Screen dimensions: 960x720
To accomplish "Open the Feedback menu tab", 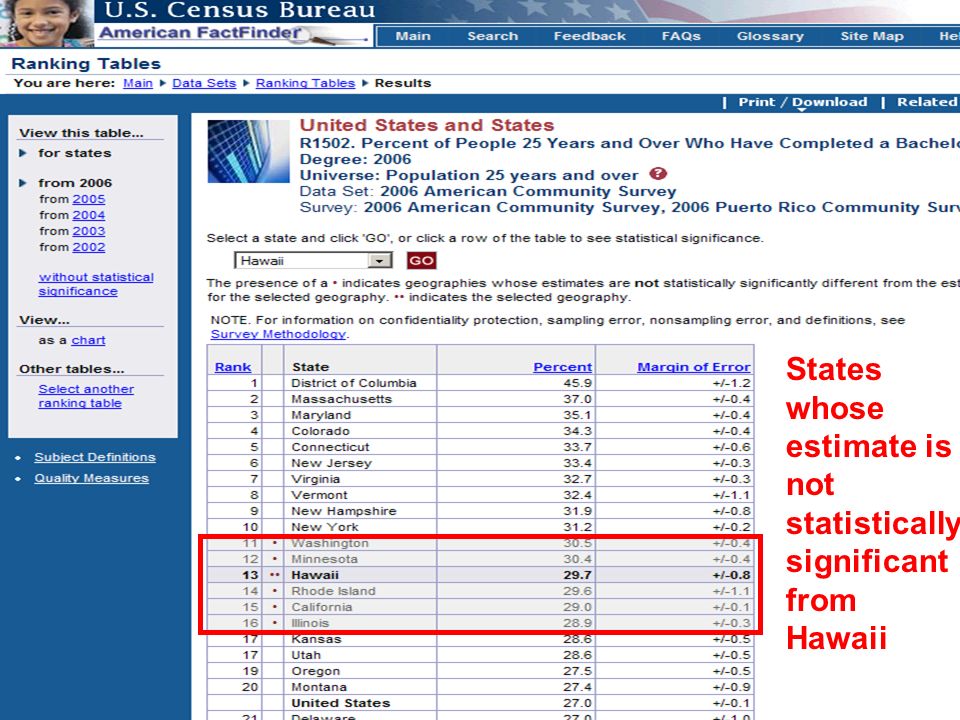I will (590, 36).
